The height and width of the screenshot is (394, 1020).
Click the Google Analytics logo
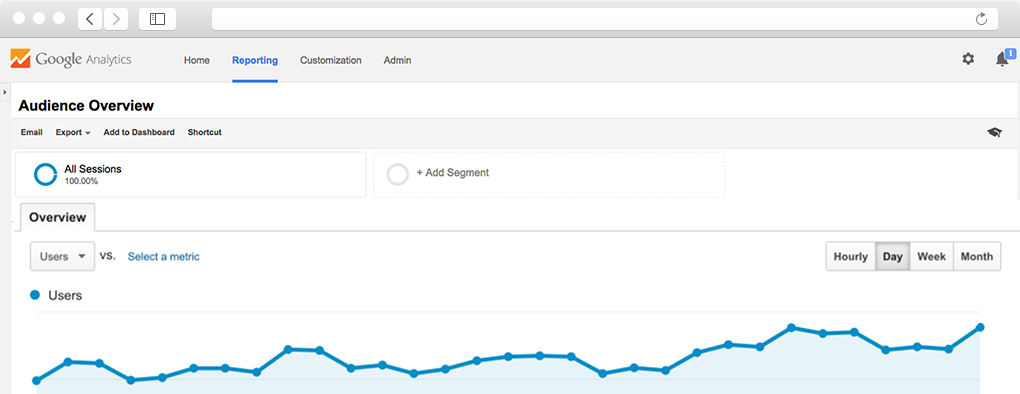(x=71, y=59)
